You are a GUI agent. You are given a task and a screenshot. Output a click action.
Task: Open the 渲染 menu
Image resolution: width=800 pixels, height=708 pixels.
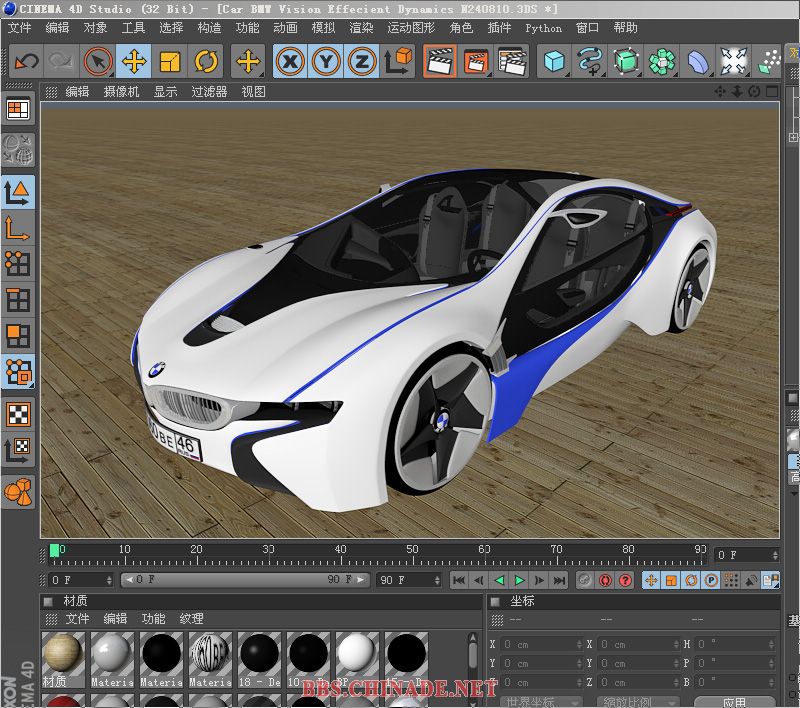(361, 28)
